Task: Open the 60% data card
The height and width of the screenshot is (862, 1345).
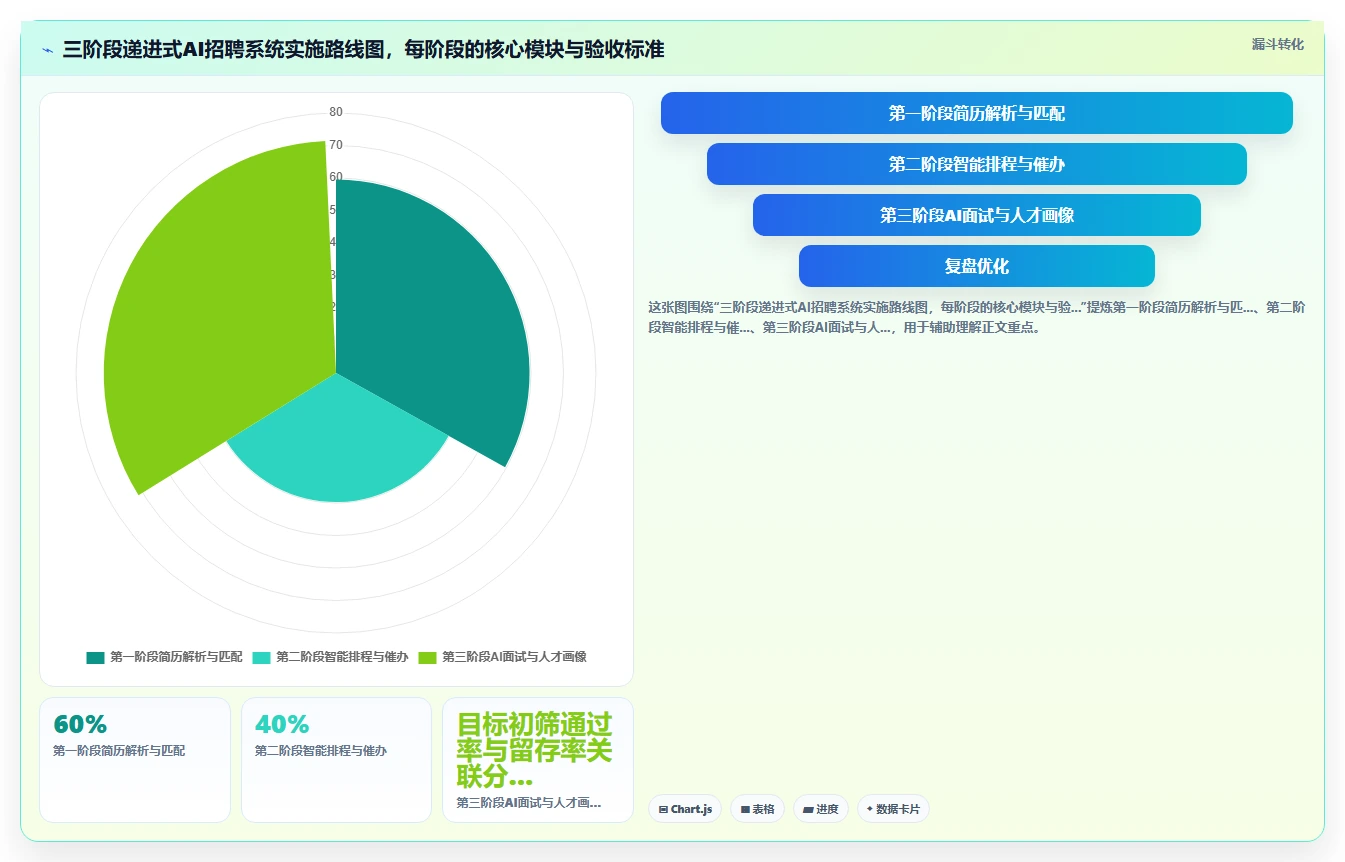Action: click(x=135, y=760)
